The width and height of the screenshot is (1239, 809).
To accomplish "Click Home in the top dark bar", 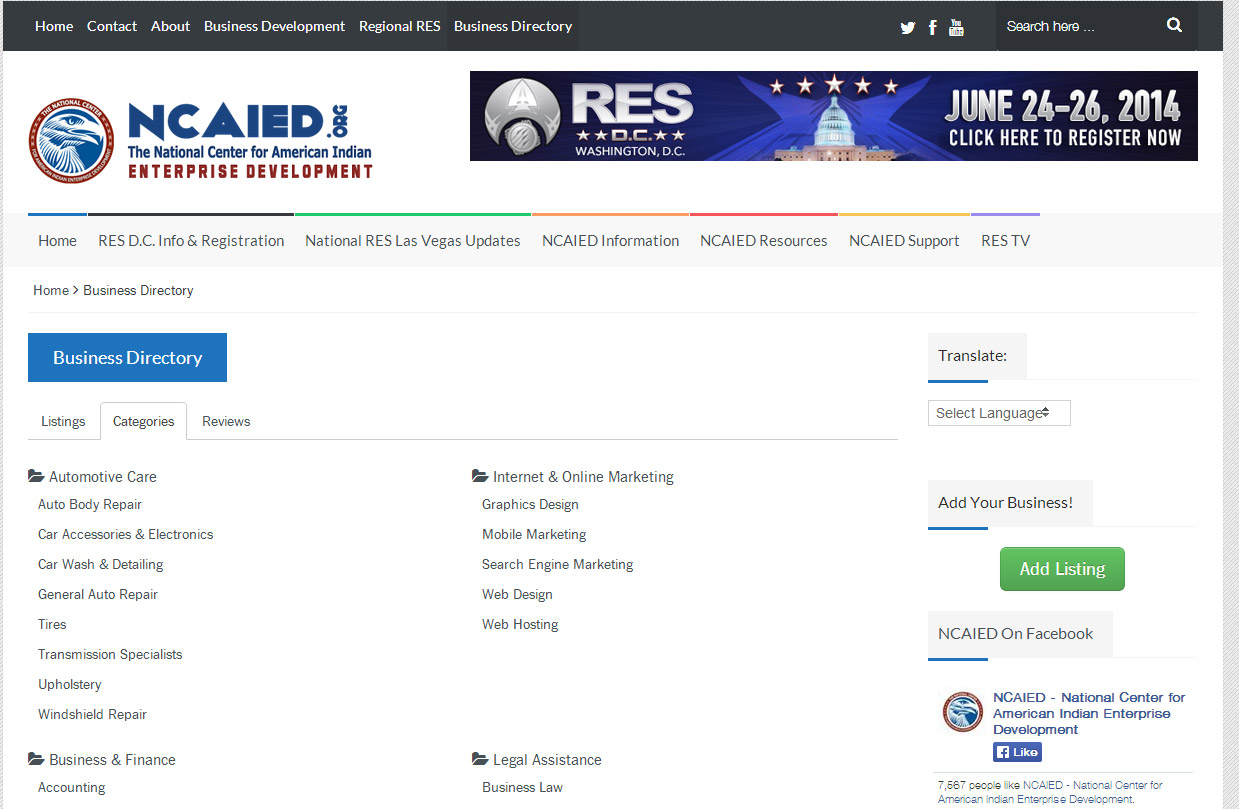I will coord(54,26).
